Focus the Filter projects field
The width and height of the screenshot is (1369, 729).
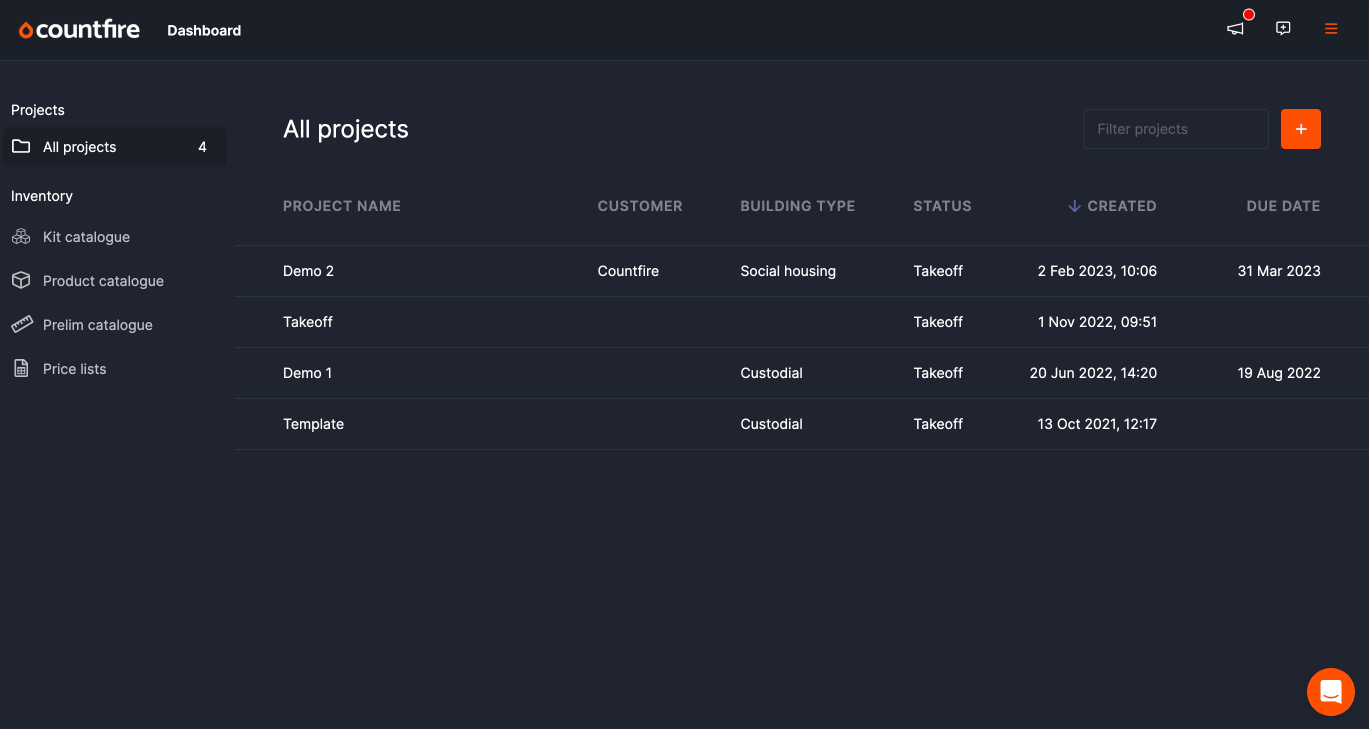[1176, 129]
